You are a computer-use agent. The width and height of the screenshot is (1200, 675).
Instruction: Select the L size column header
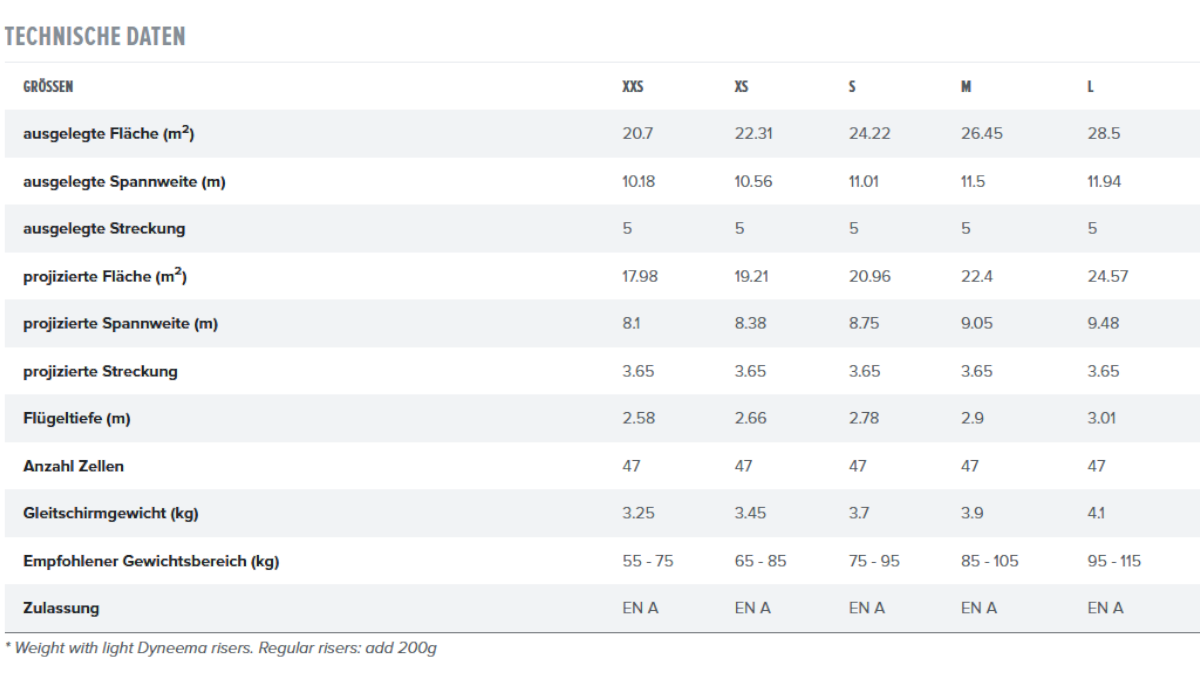(x=1091, y=87)
